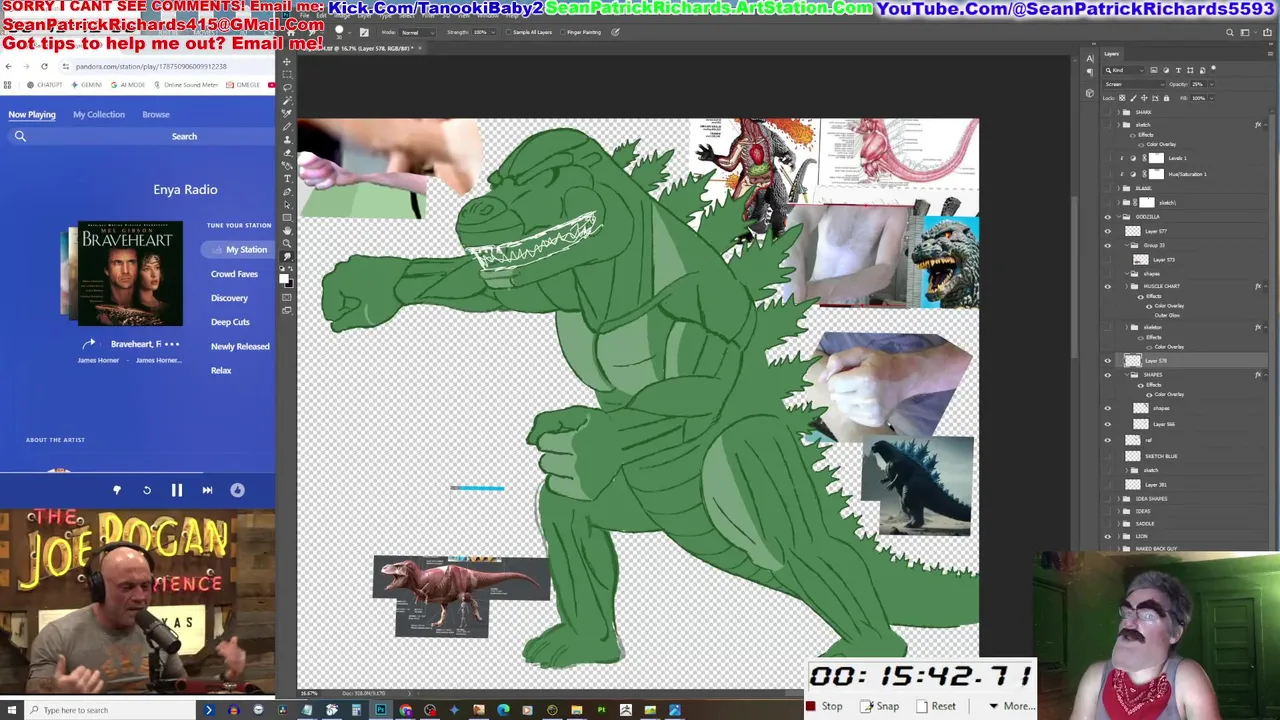Select the Brush tool
The image size is (1280, 720).
pos(287,127)
